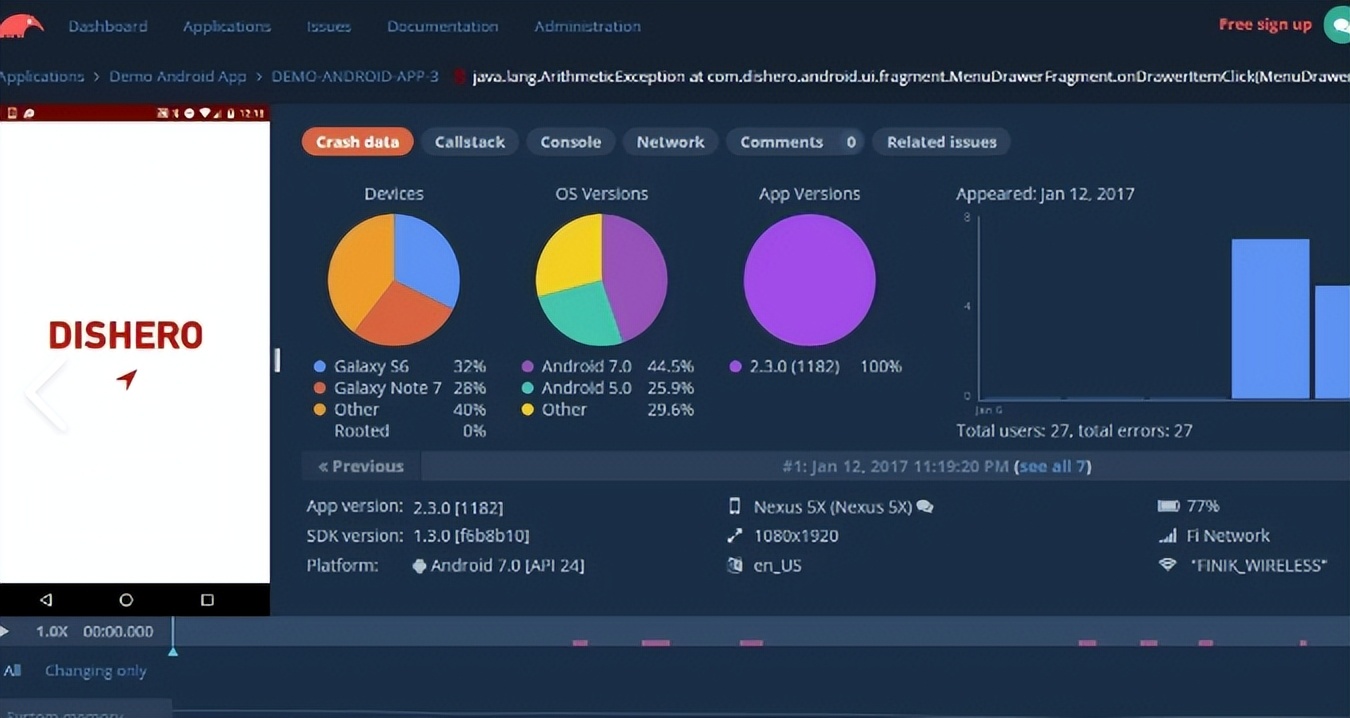
Task: Open Demo Android App breadcrumb link
Action: coord(178,77)
